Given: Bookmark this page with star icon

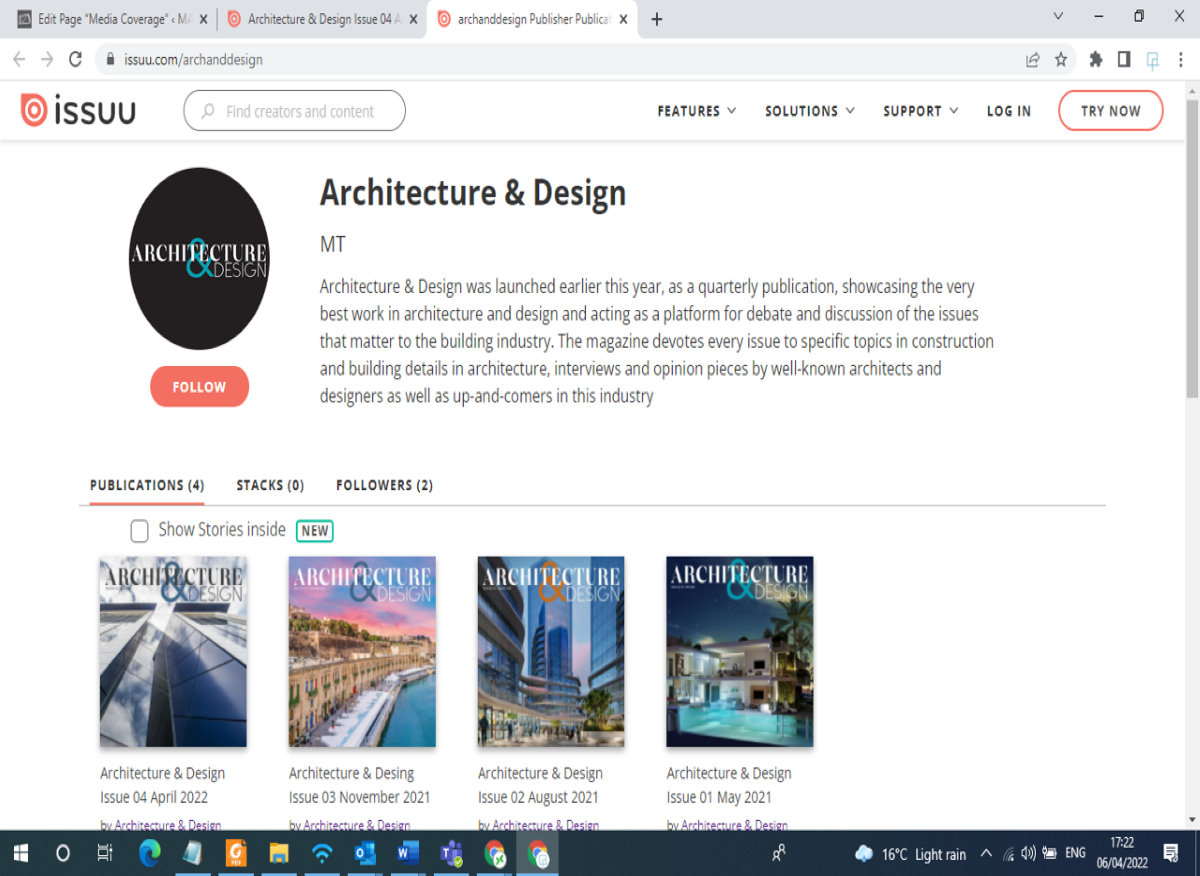Looking at the screenshot, I should tap(1061, 60).
